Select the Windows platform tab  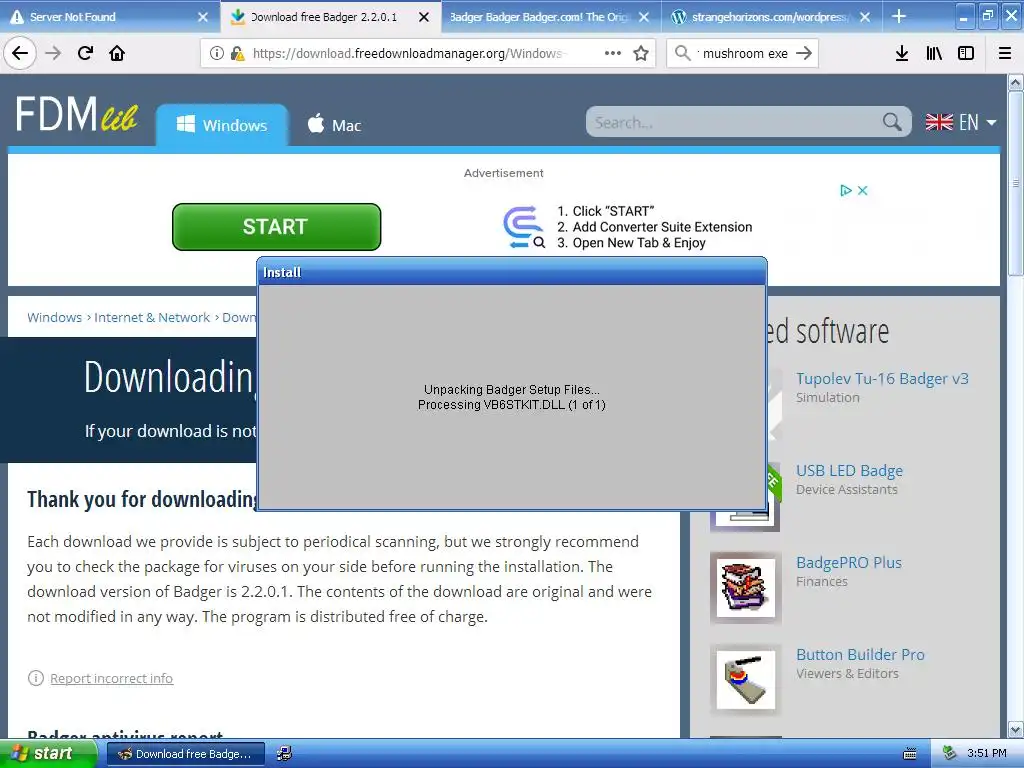point(222,125)
